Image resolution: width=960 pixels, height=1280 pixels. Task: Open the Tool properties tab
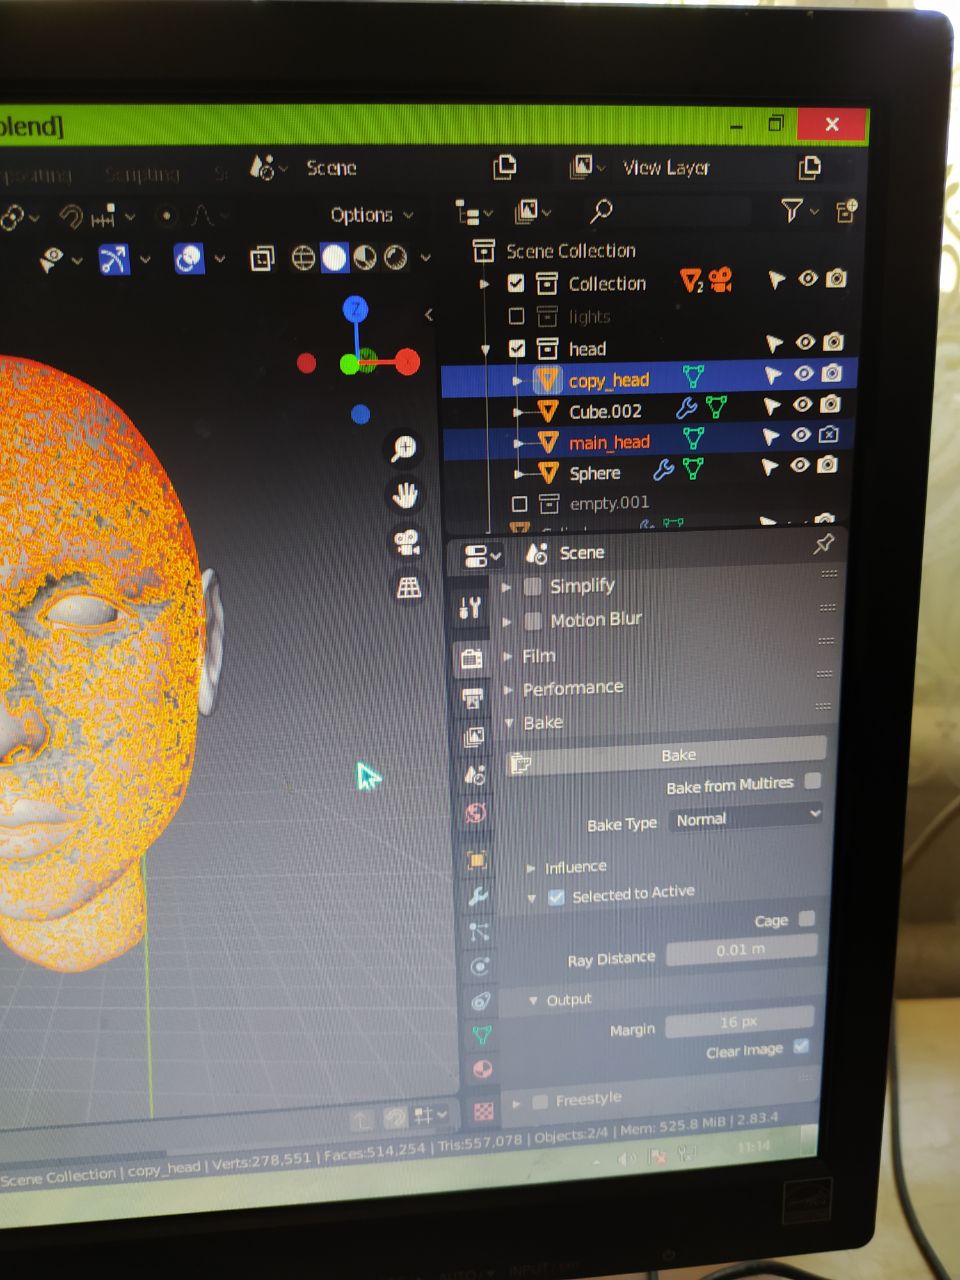coord(470,606)
